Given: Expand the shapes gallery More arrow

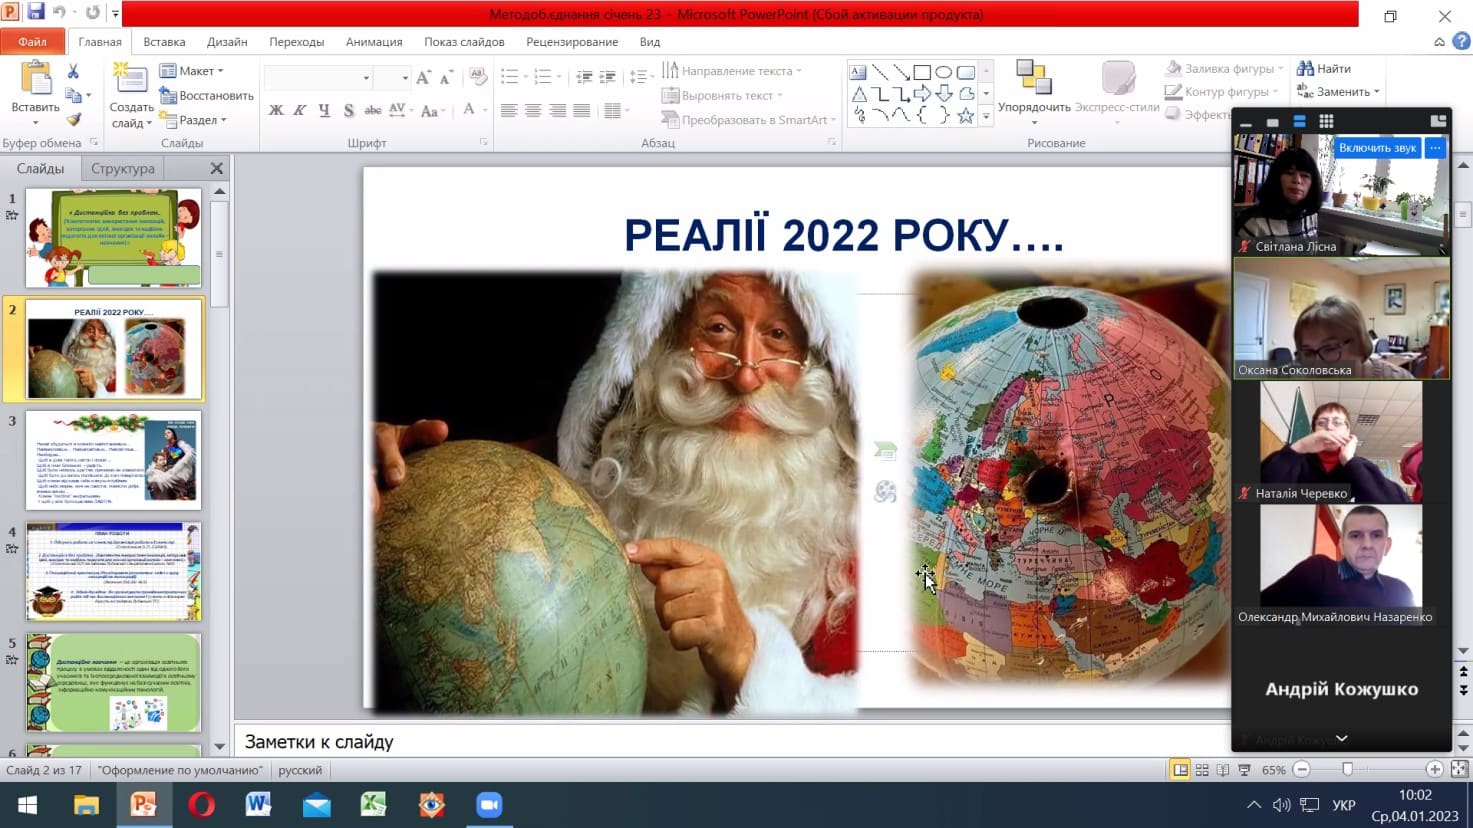Looking at the screenshot, I should 985,117.
